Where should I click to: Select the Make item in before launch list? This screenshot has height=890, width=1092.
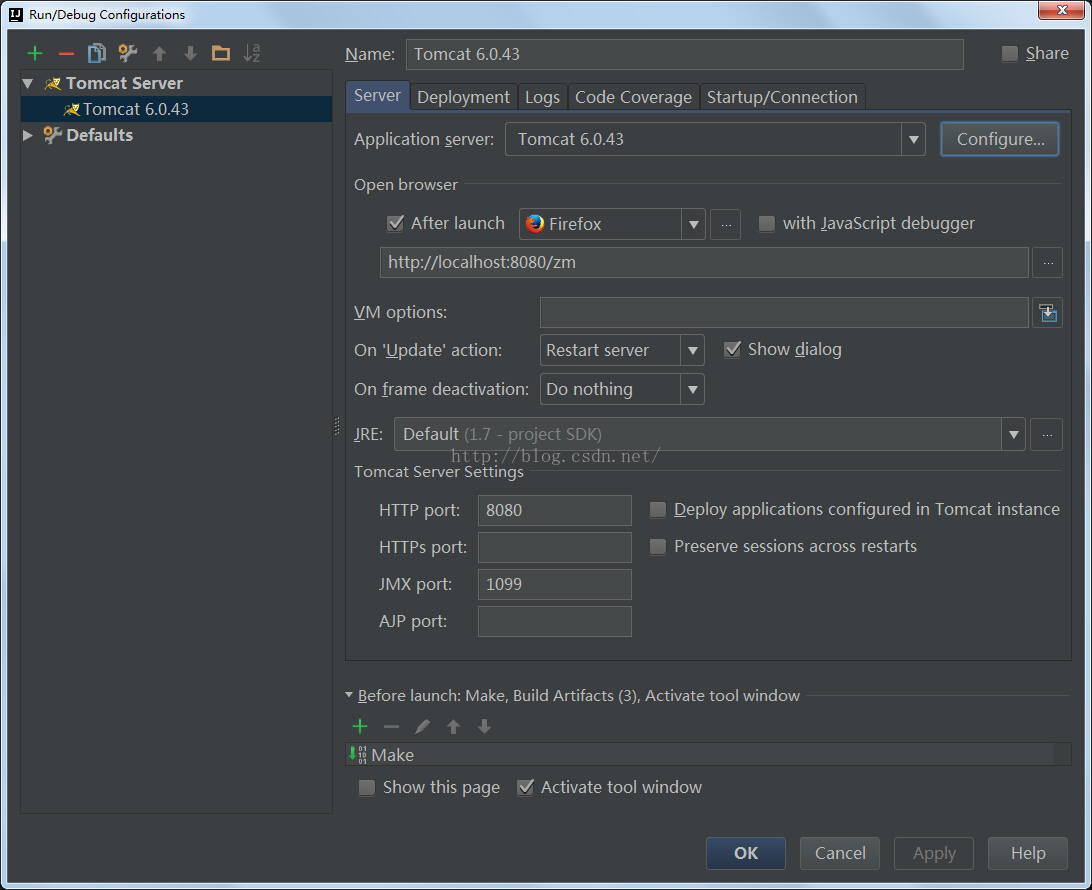[x=708, y=754]
